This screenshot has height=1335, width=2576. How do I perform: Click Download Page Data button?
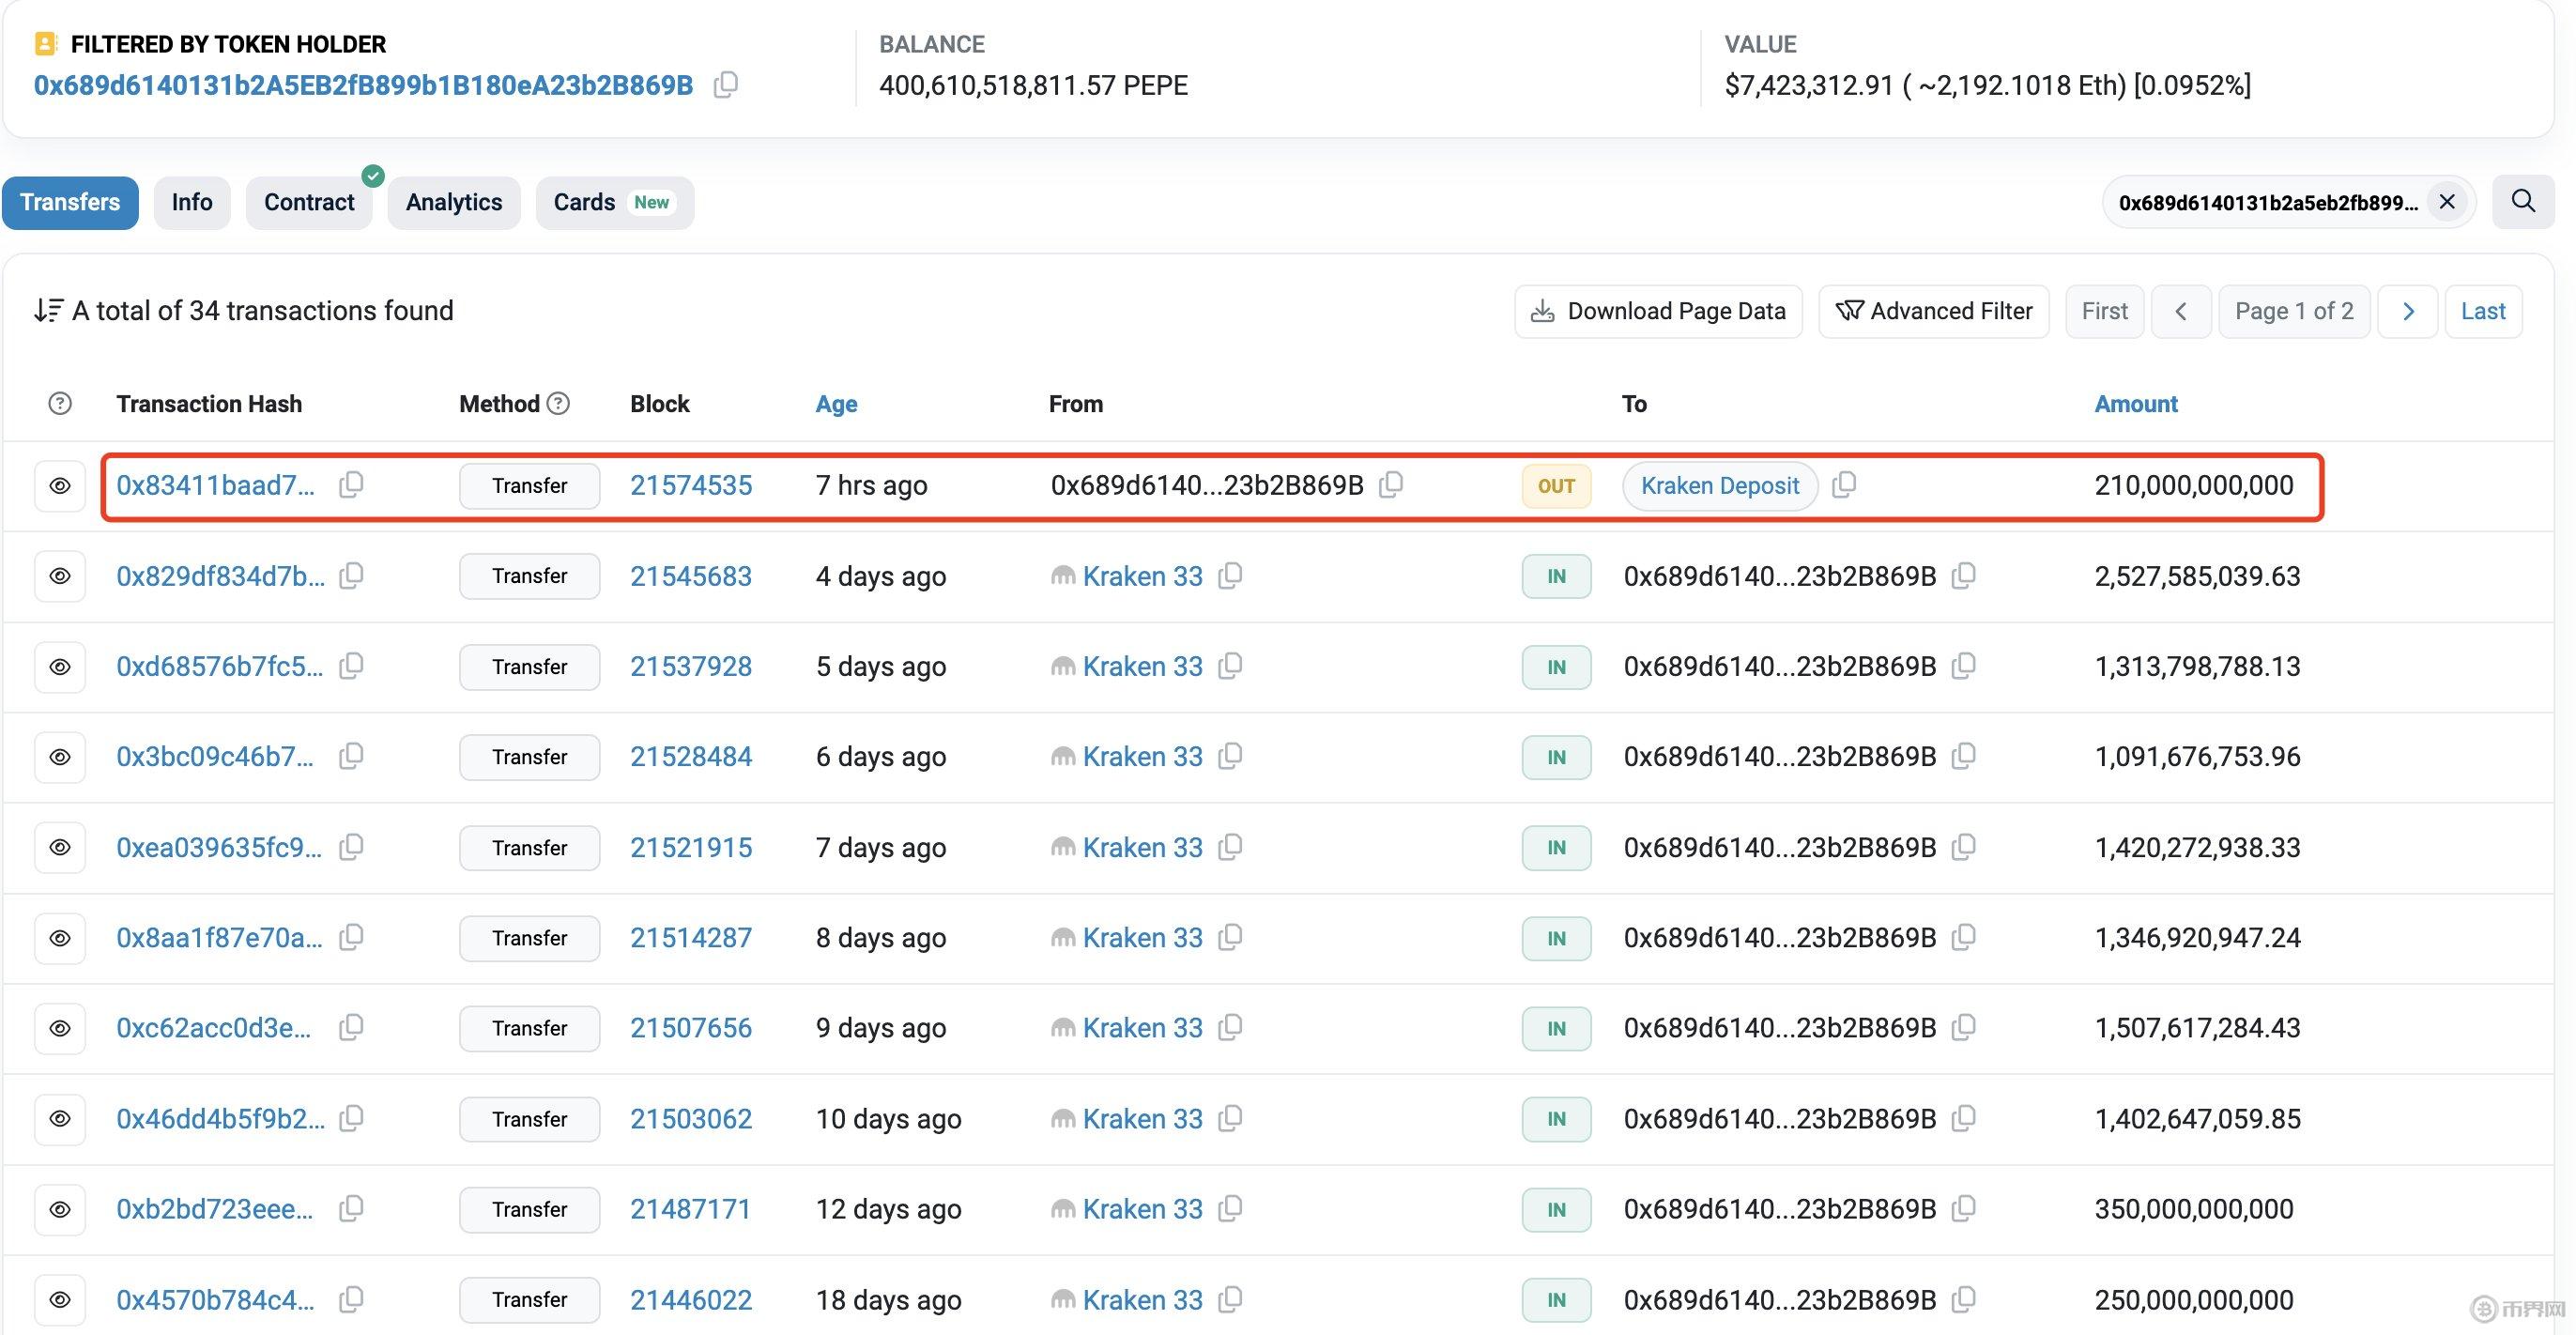click(x=1658, y=311)
